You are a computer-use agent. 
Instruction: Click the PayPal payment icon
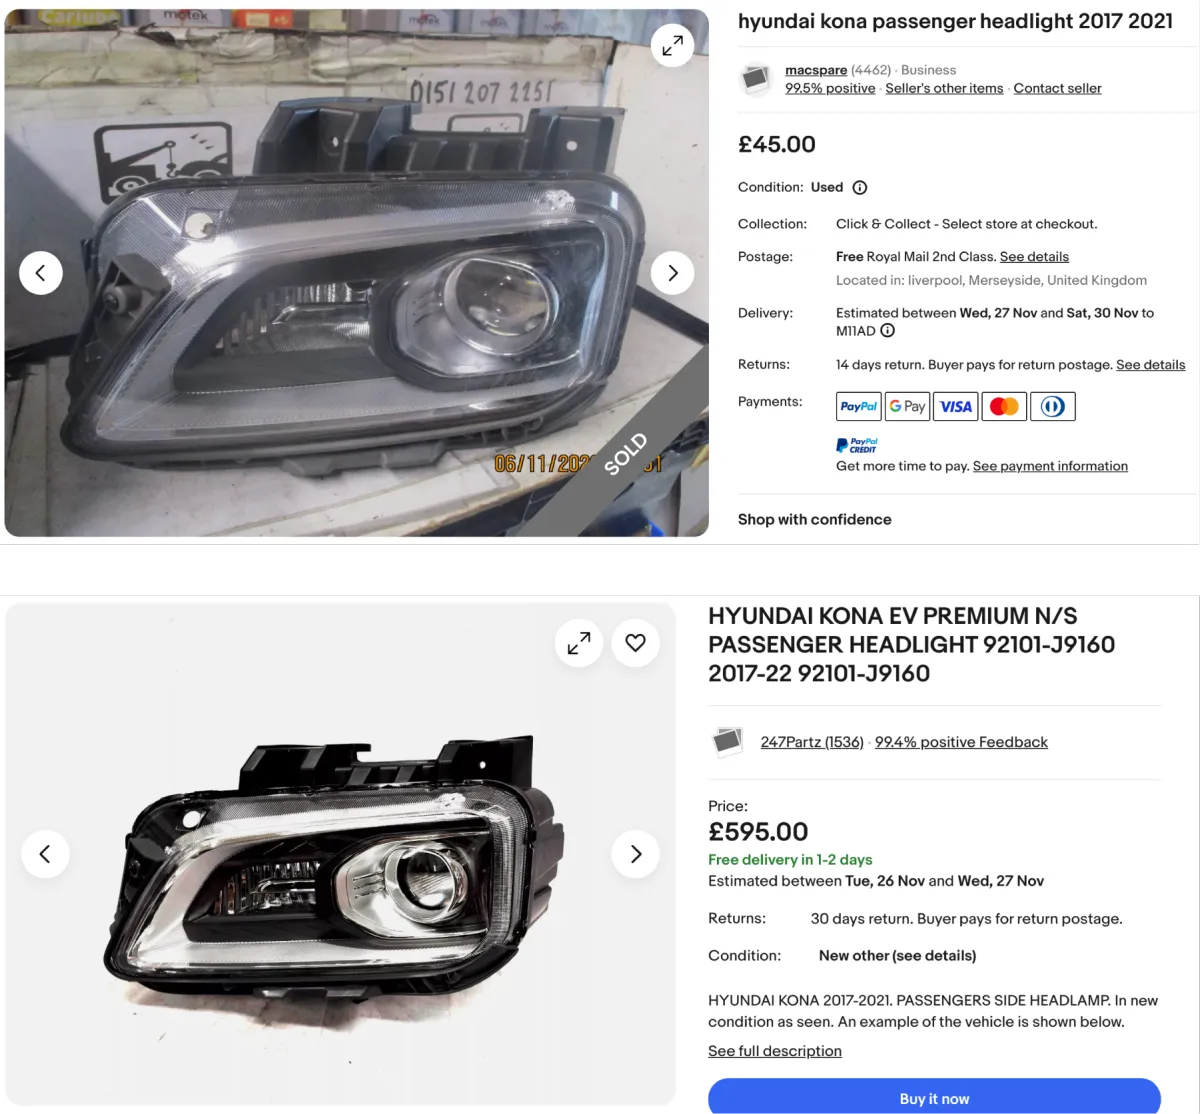tap(859, 406)
